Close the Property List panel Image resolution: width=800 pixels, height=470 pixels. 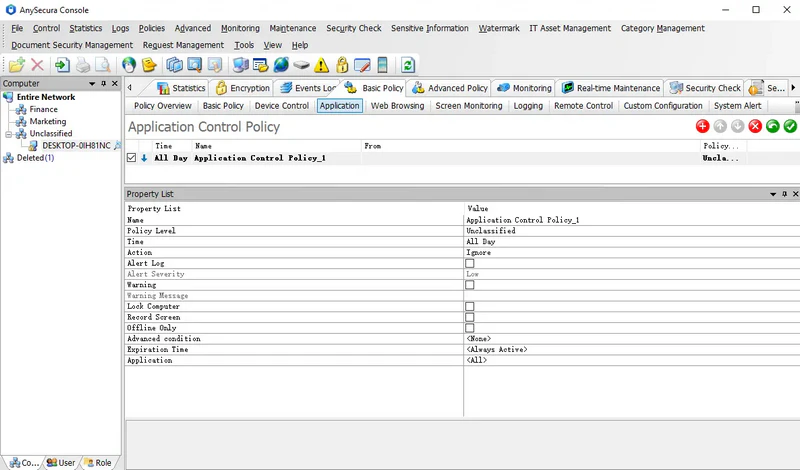[795, 194]
